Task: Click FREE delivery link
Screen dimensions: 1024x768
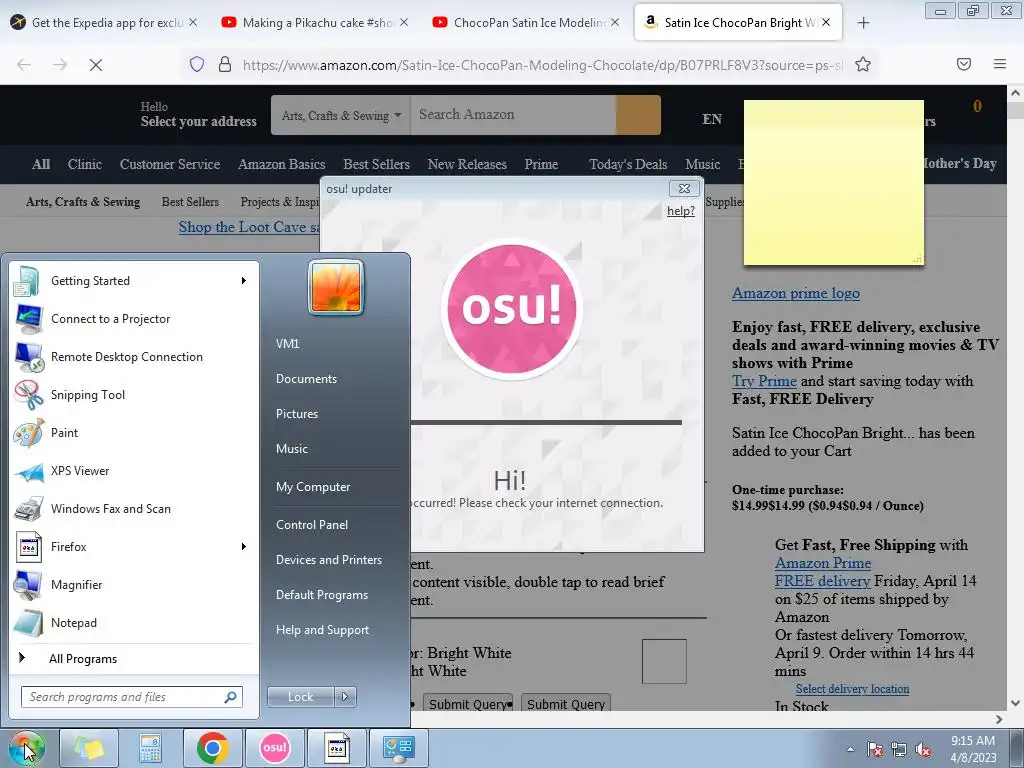Action: click(822, 581)
